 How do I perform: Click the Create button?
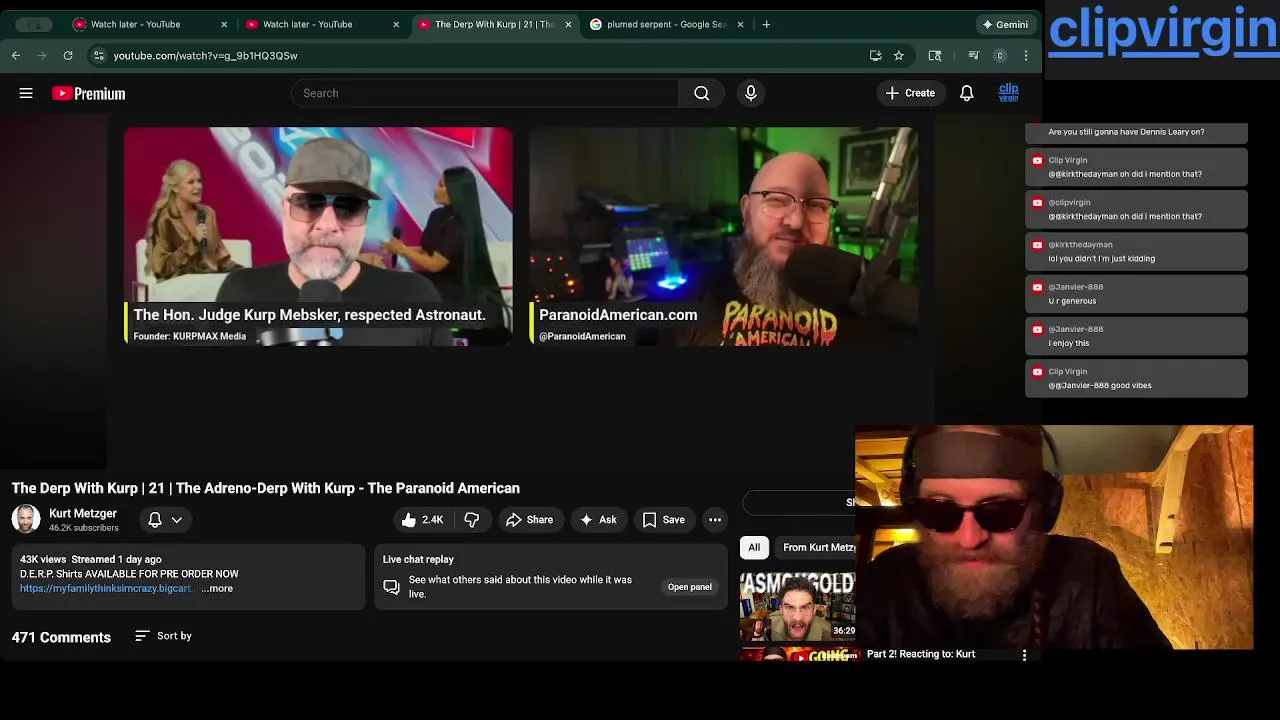[910, 93]
